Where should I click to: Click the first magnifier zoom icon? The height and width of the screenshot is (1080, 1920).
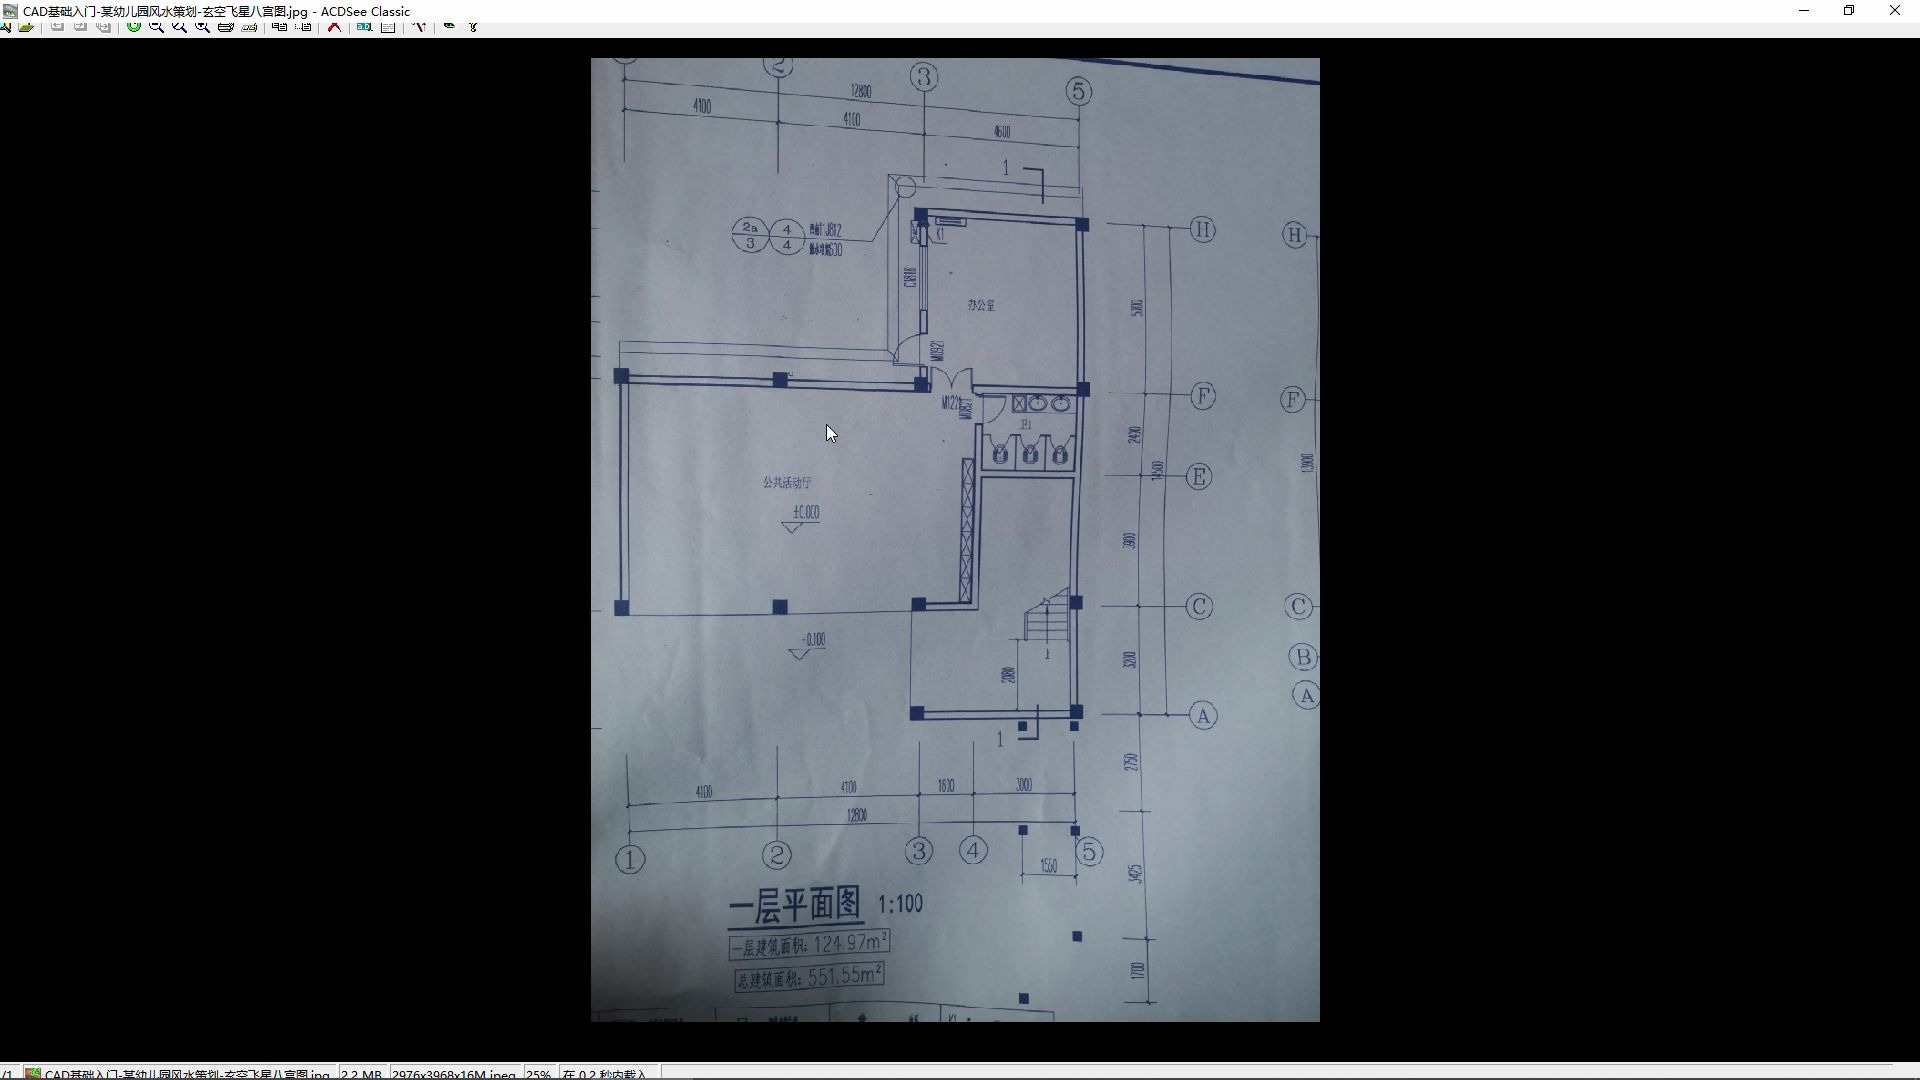pyautogui.click(x=156, y=27)
